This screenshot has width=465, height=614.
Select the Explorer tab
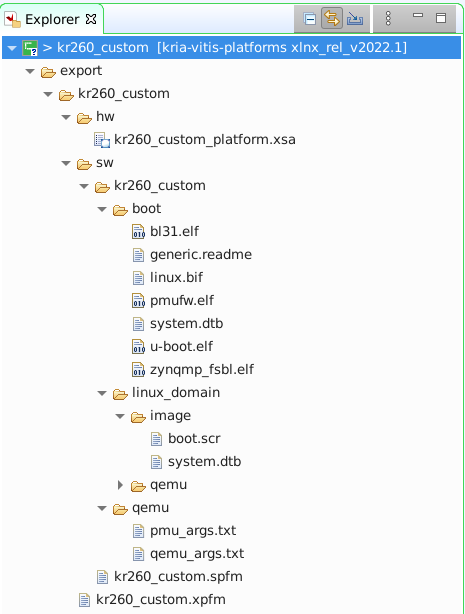52,19
